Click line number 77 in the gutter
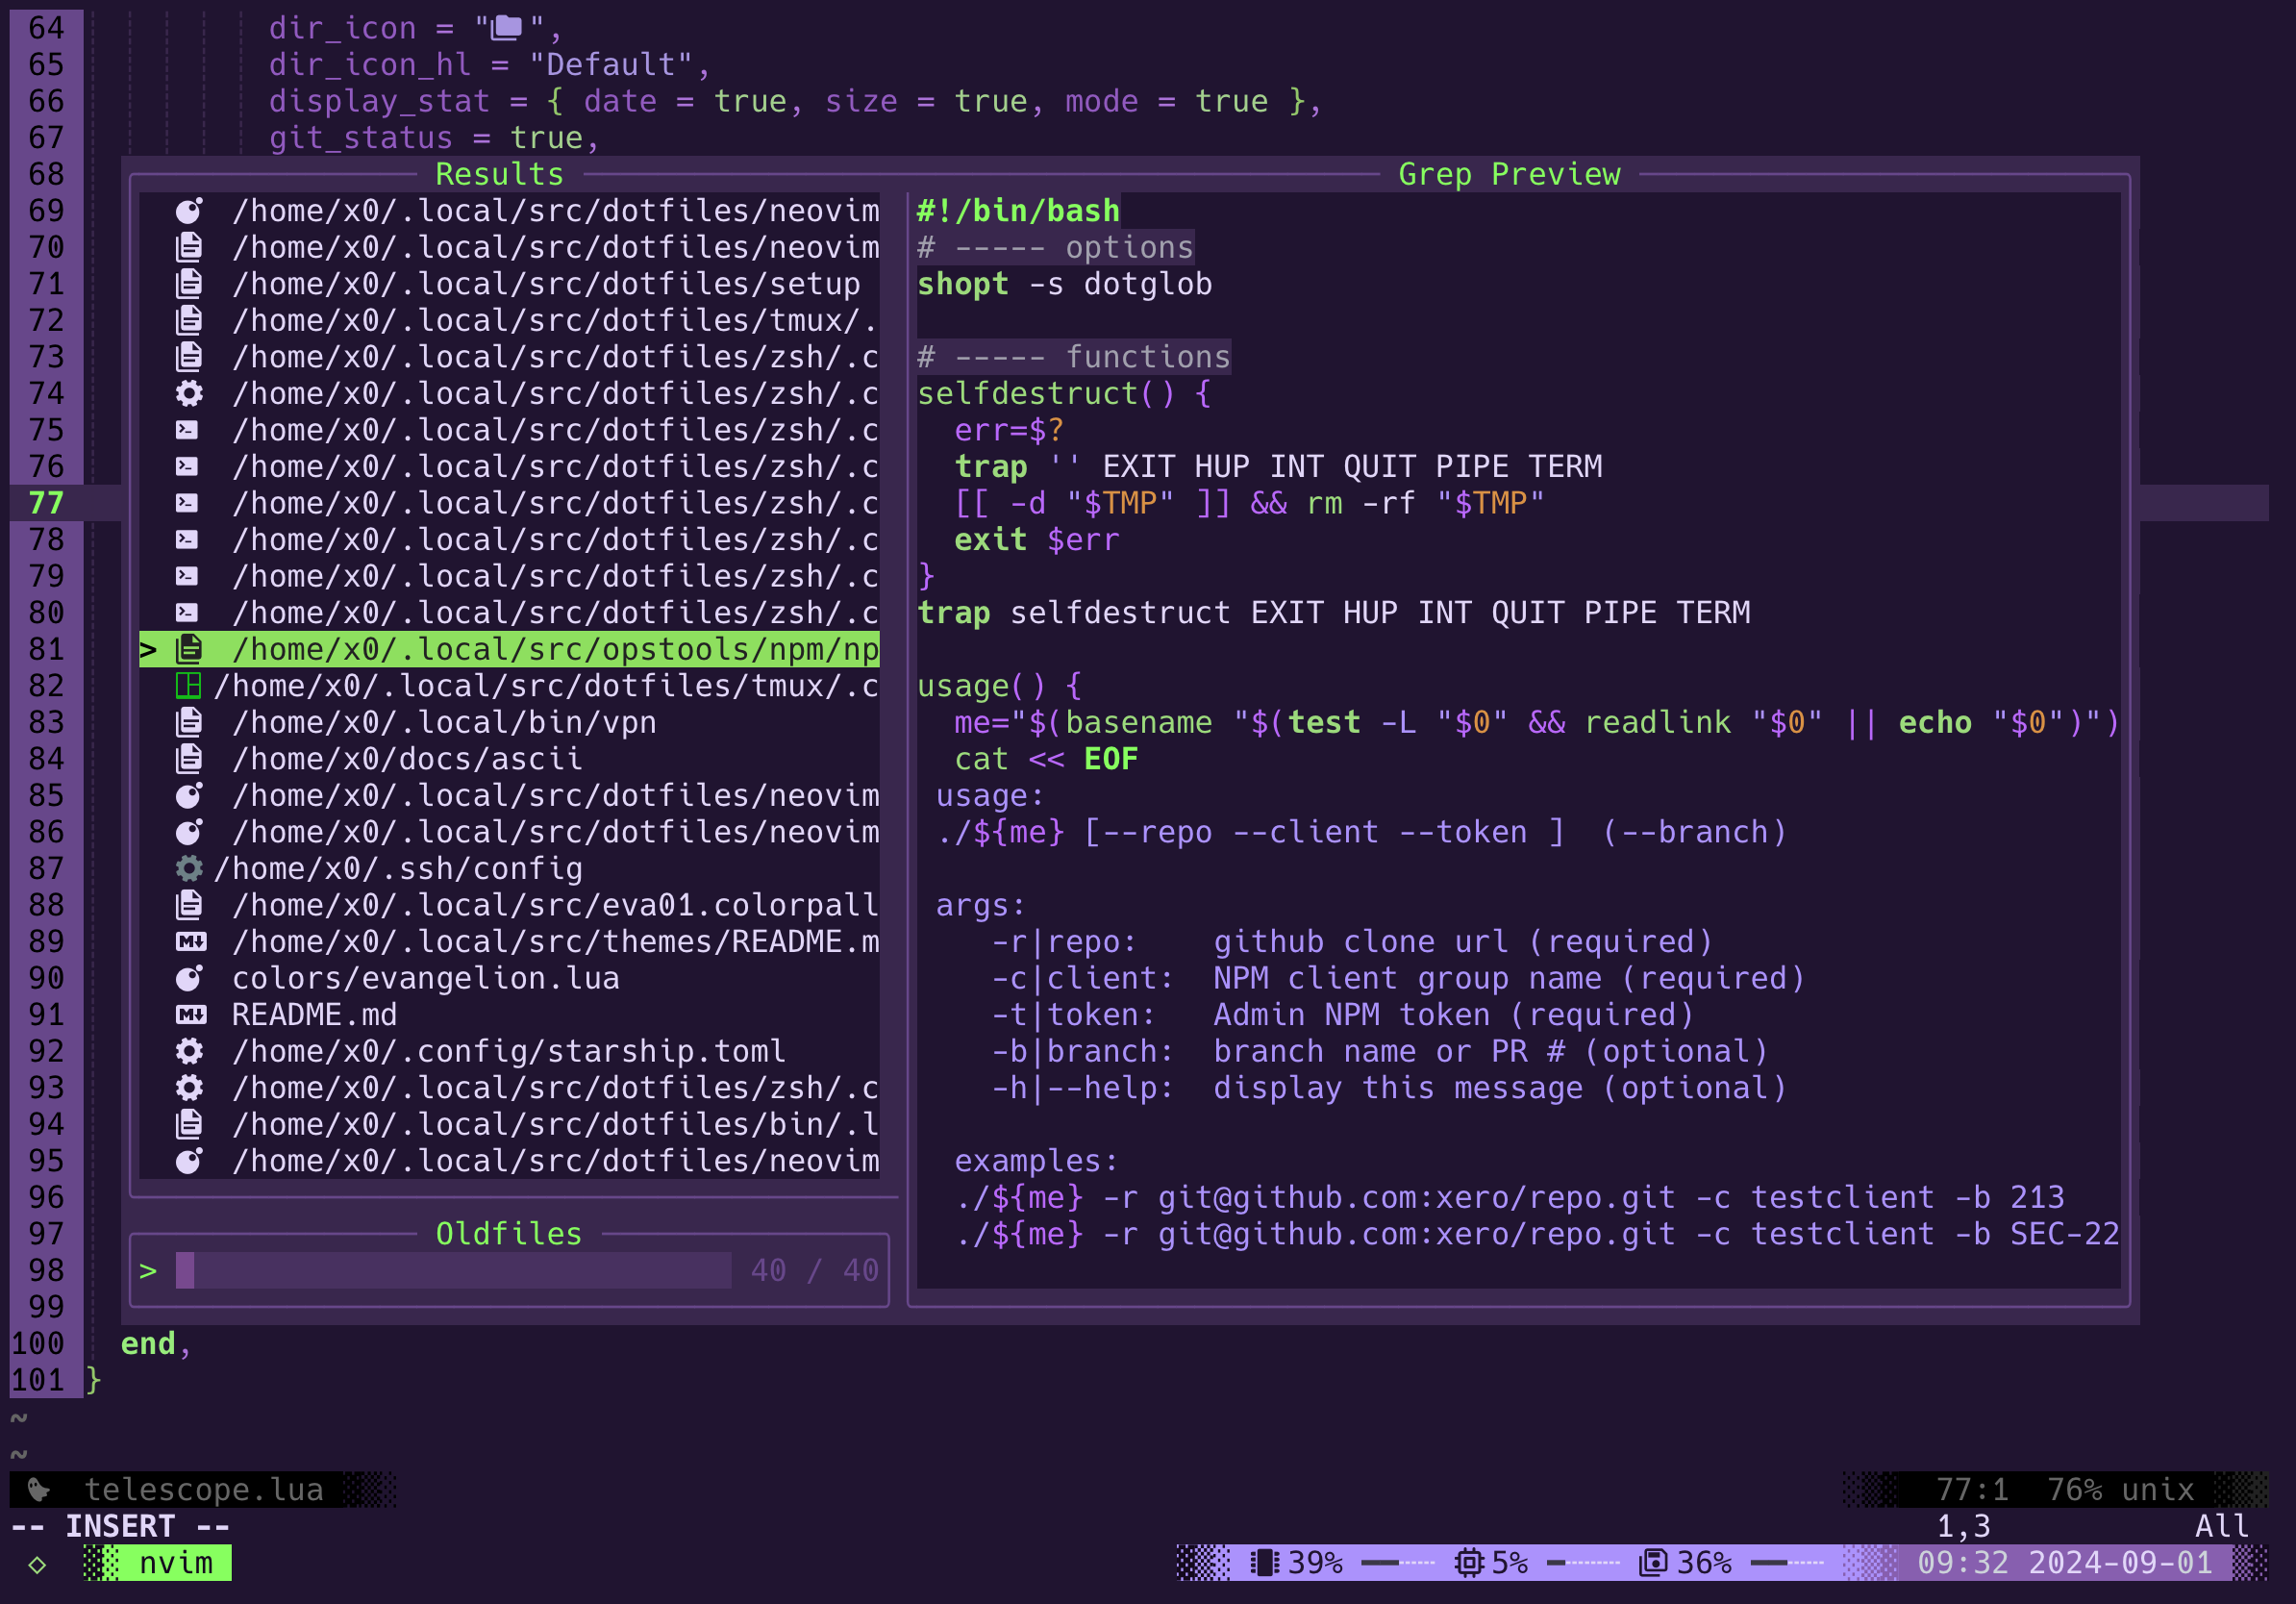Viewport: 2296px width, 1604px height. coord(45,503)
